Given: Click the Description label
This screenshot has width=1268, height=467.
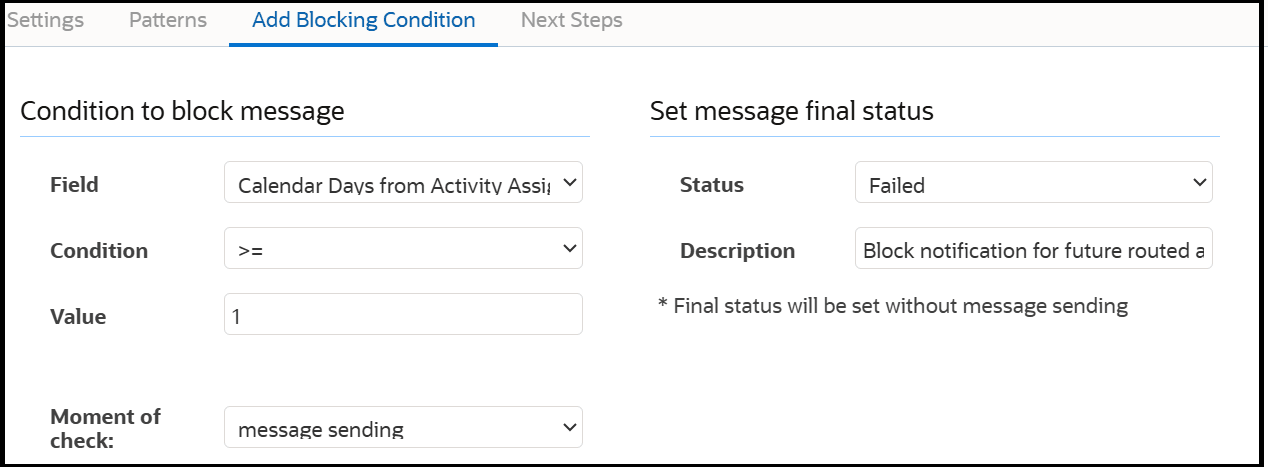Looking at the screenshot, I should click(737, 251).
